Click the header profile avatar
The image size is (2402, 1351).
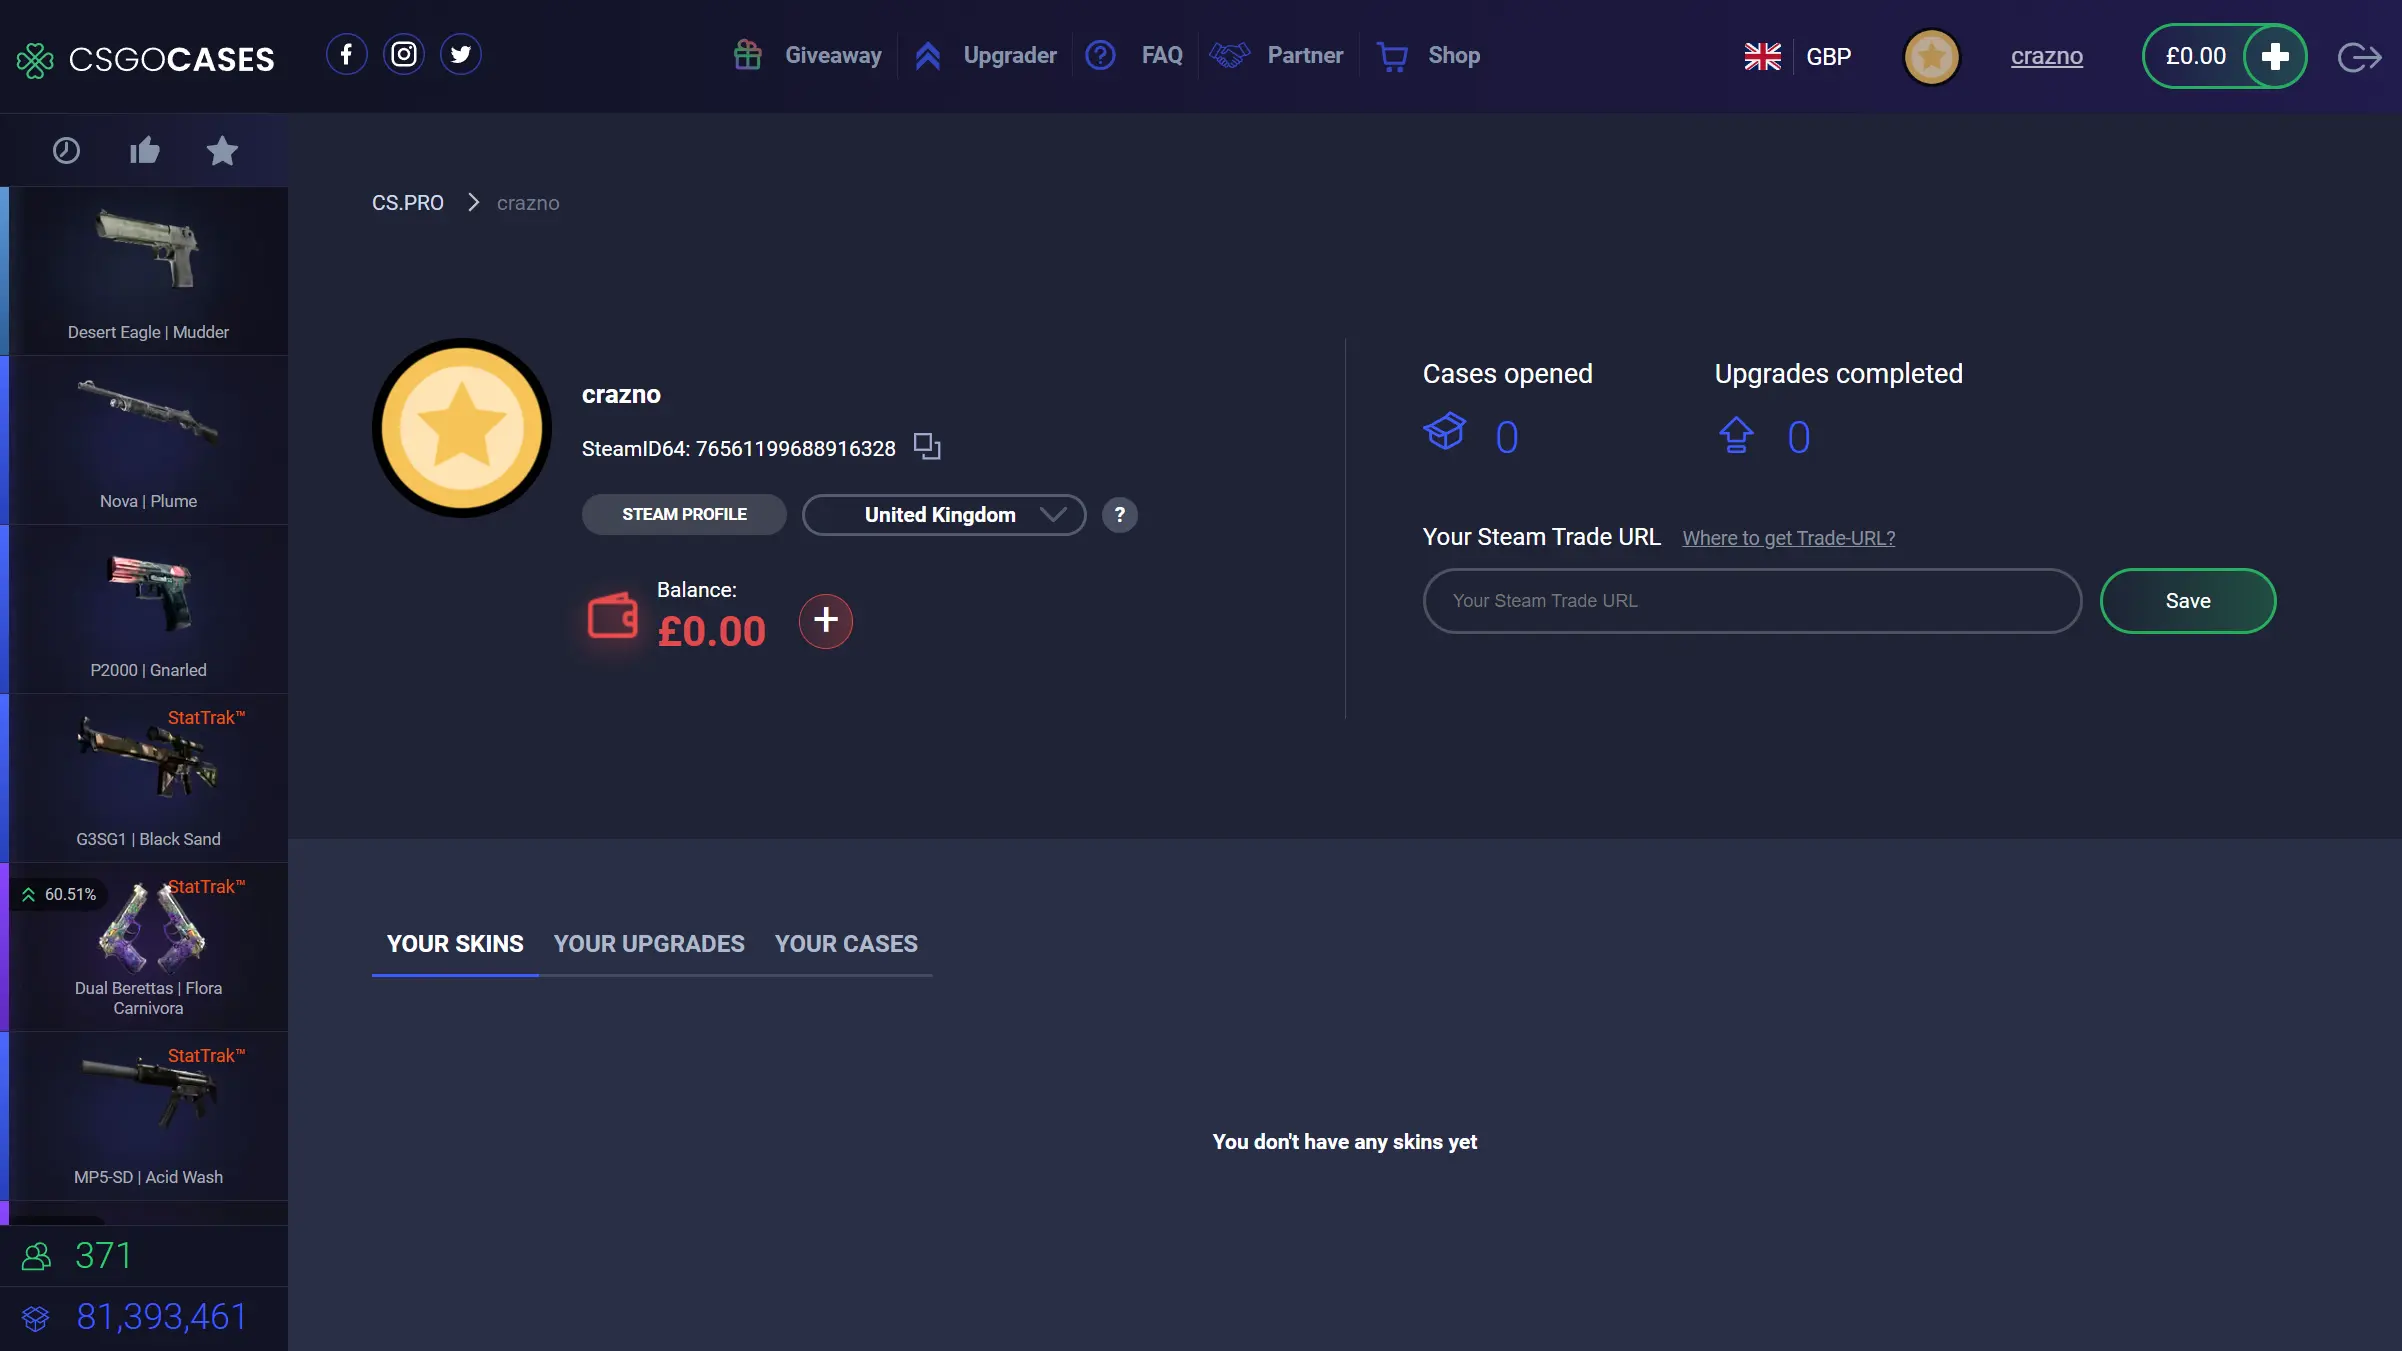pyautogui.click(x=1931, y=56)
